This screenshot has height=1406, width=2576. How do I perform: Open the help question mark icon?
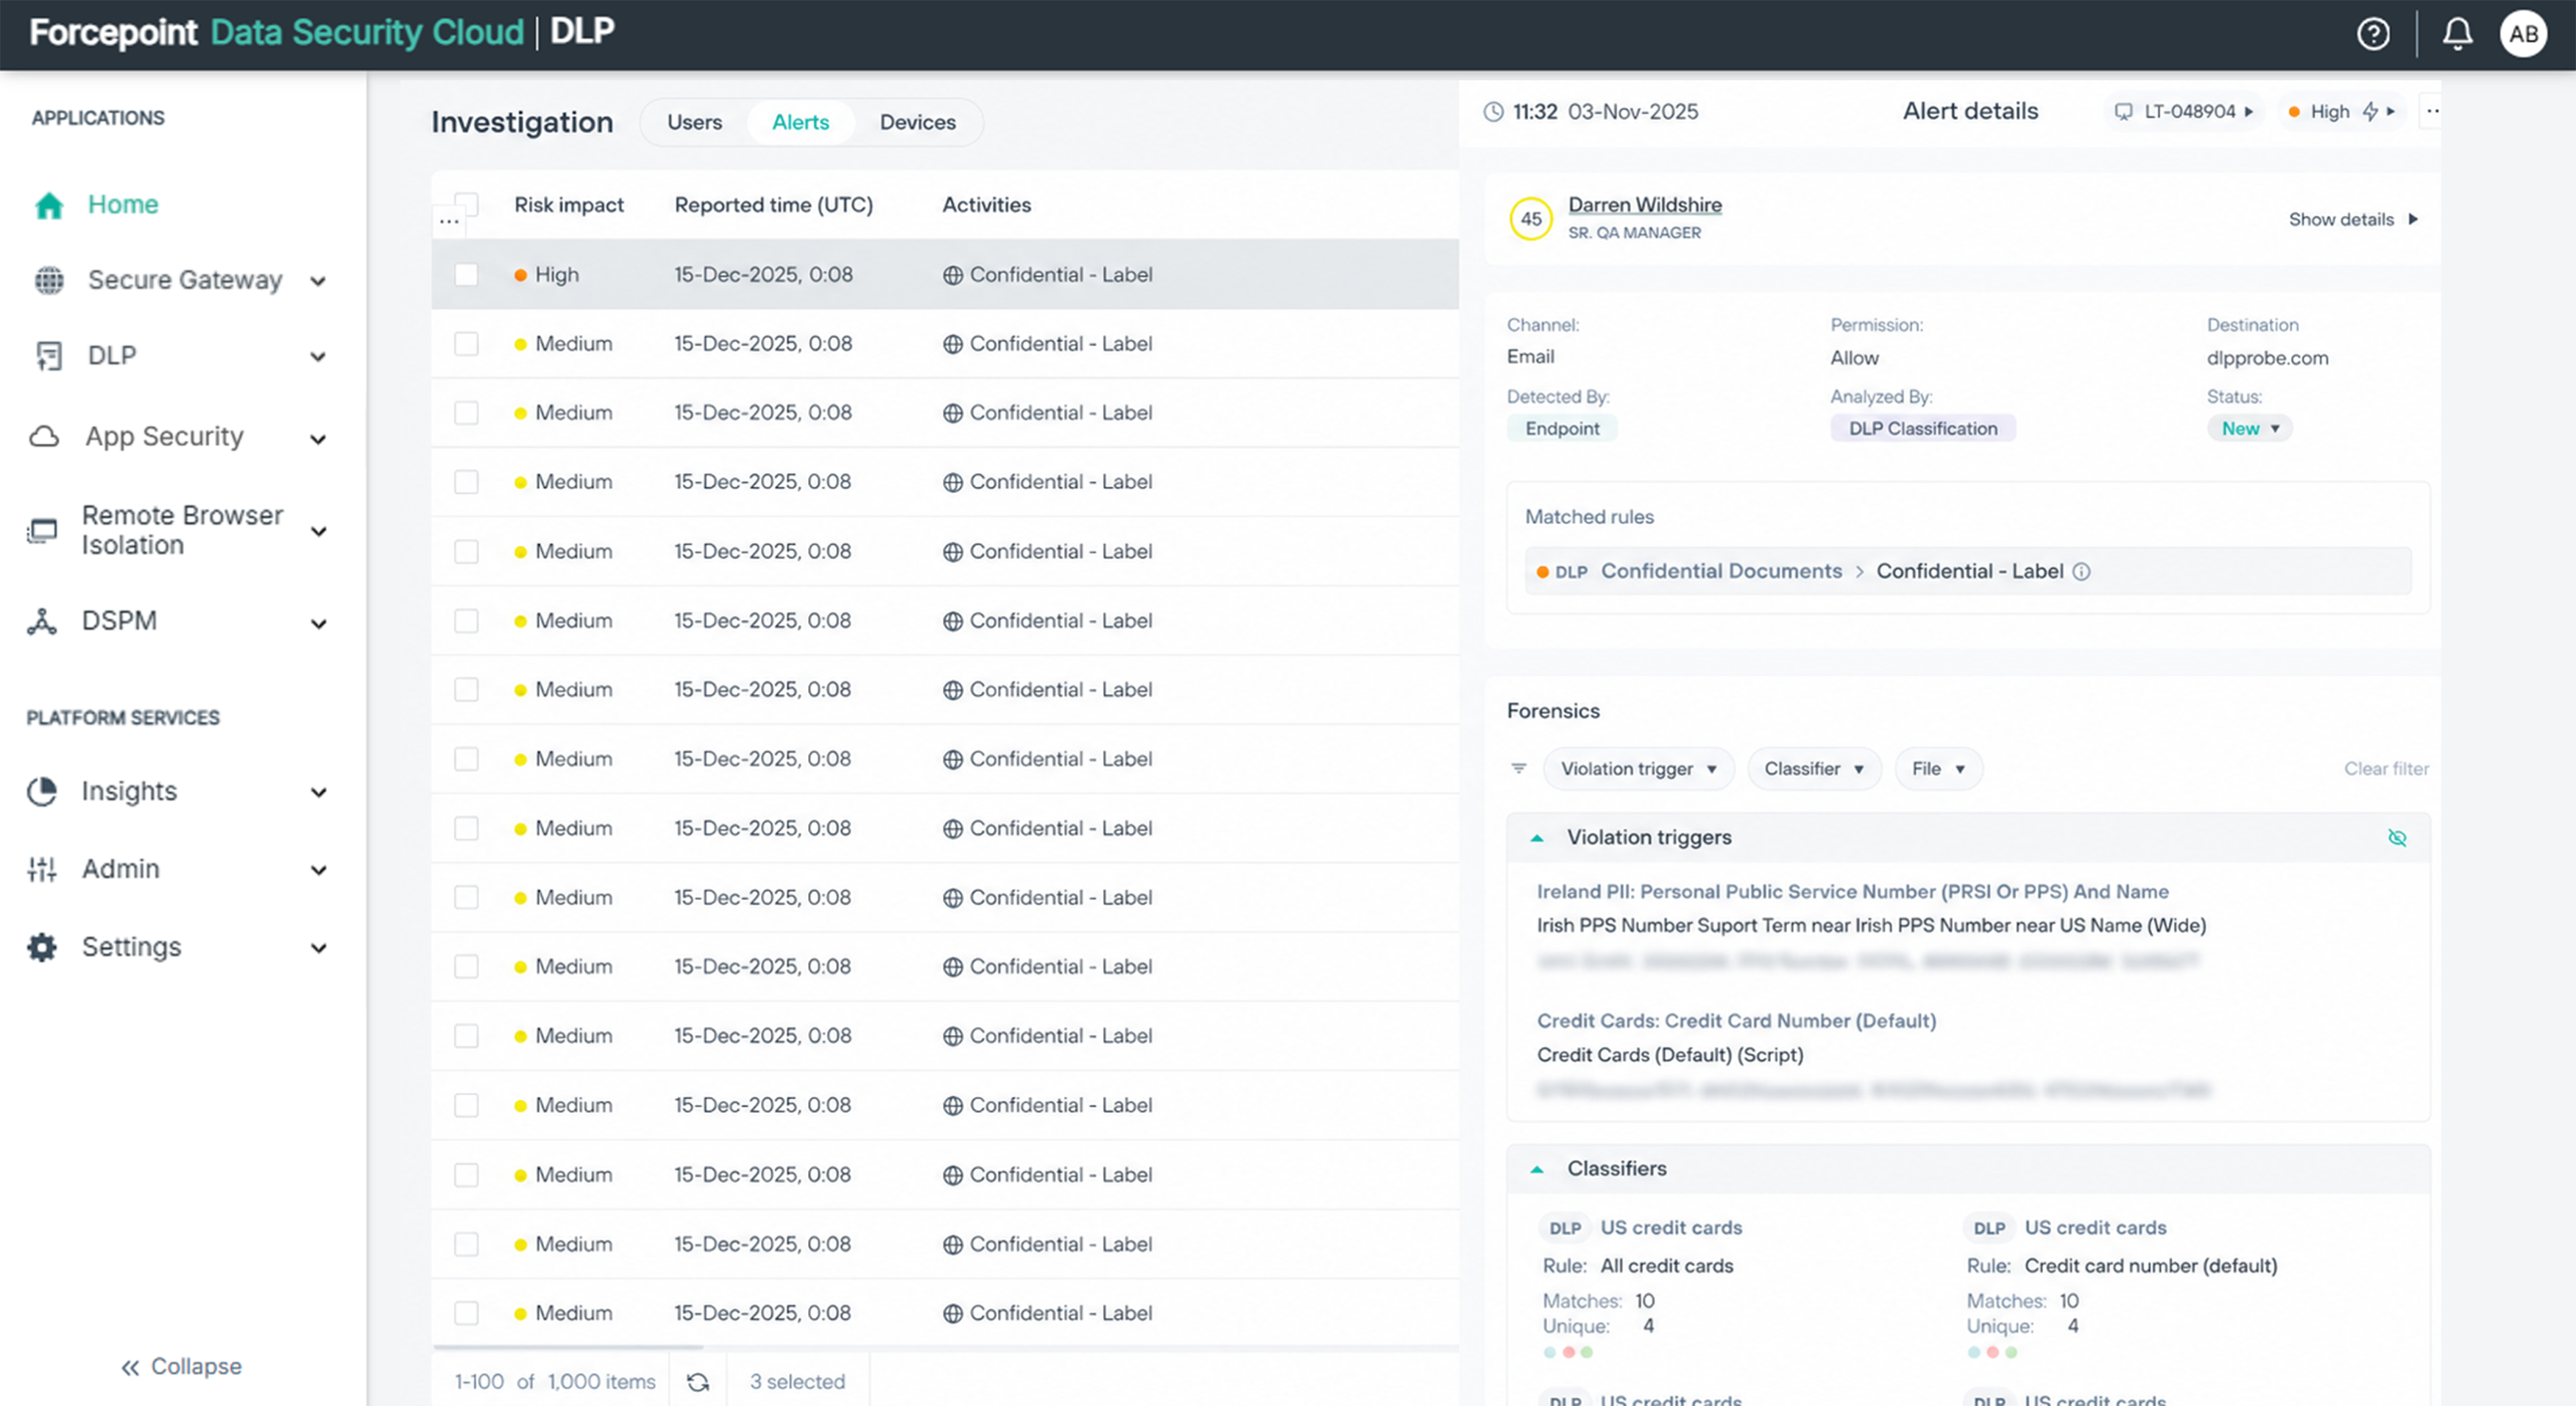pyautogui.click(x=2373, y=34)
